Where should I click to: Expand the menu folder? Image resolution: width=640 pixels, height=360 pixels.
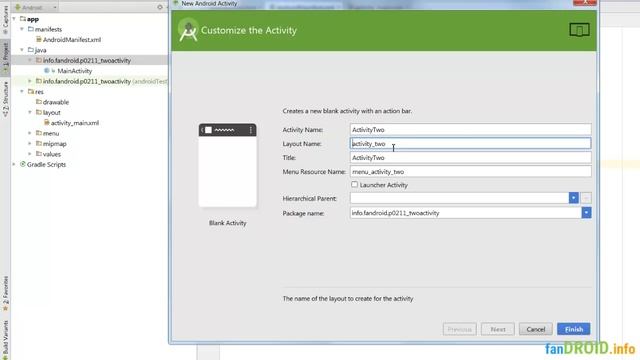click(x=30, y=133)
